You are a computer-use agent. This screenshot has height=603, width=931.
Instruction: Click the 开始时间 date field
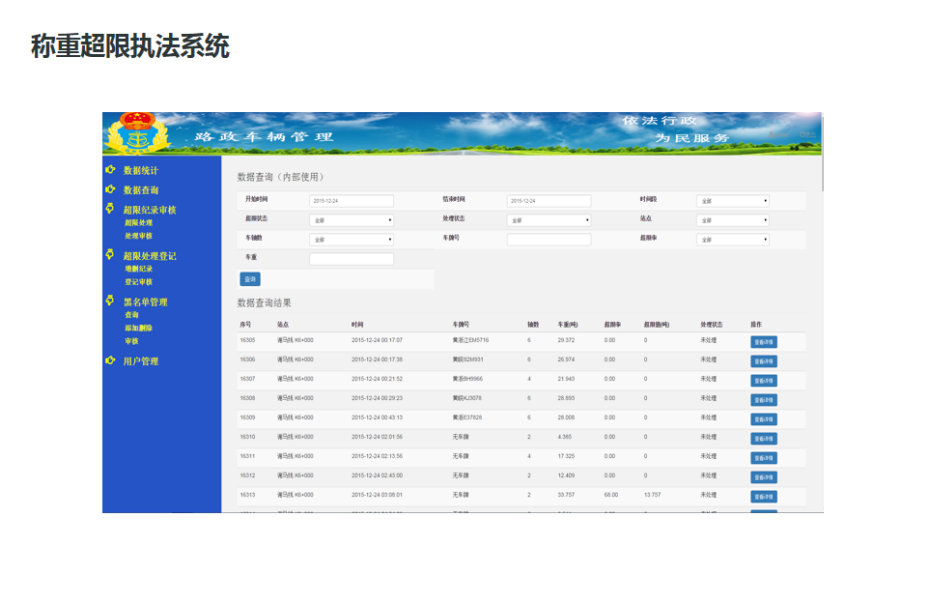coord(351,201)
